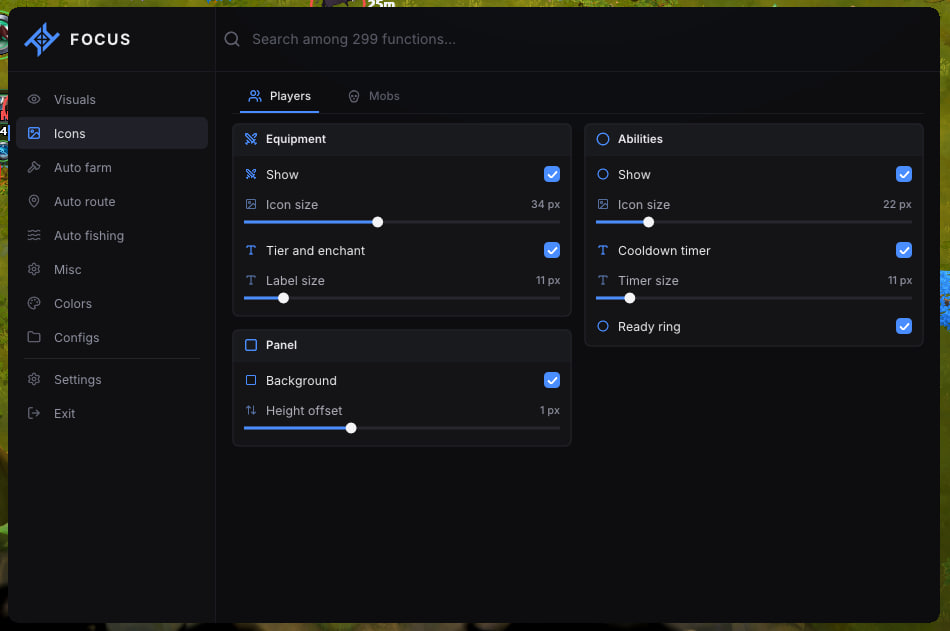Click the Auto fishing waves icon
Screen dimensions: 950x631
click(34, 235)
